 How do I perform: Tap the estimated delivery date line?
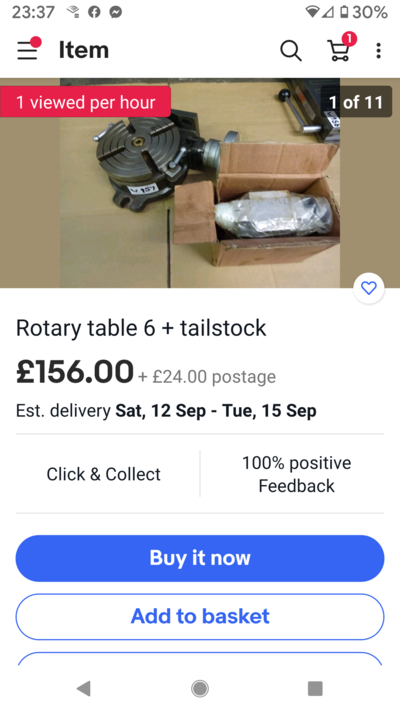pos(166,410)
